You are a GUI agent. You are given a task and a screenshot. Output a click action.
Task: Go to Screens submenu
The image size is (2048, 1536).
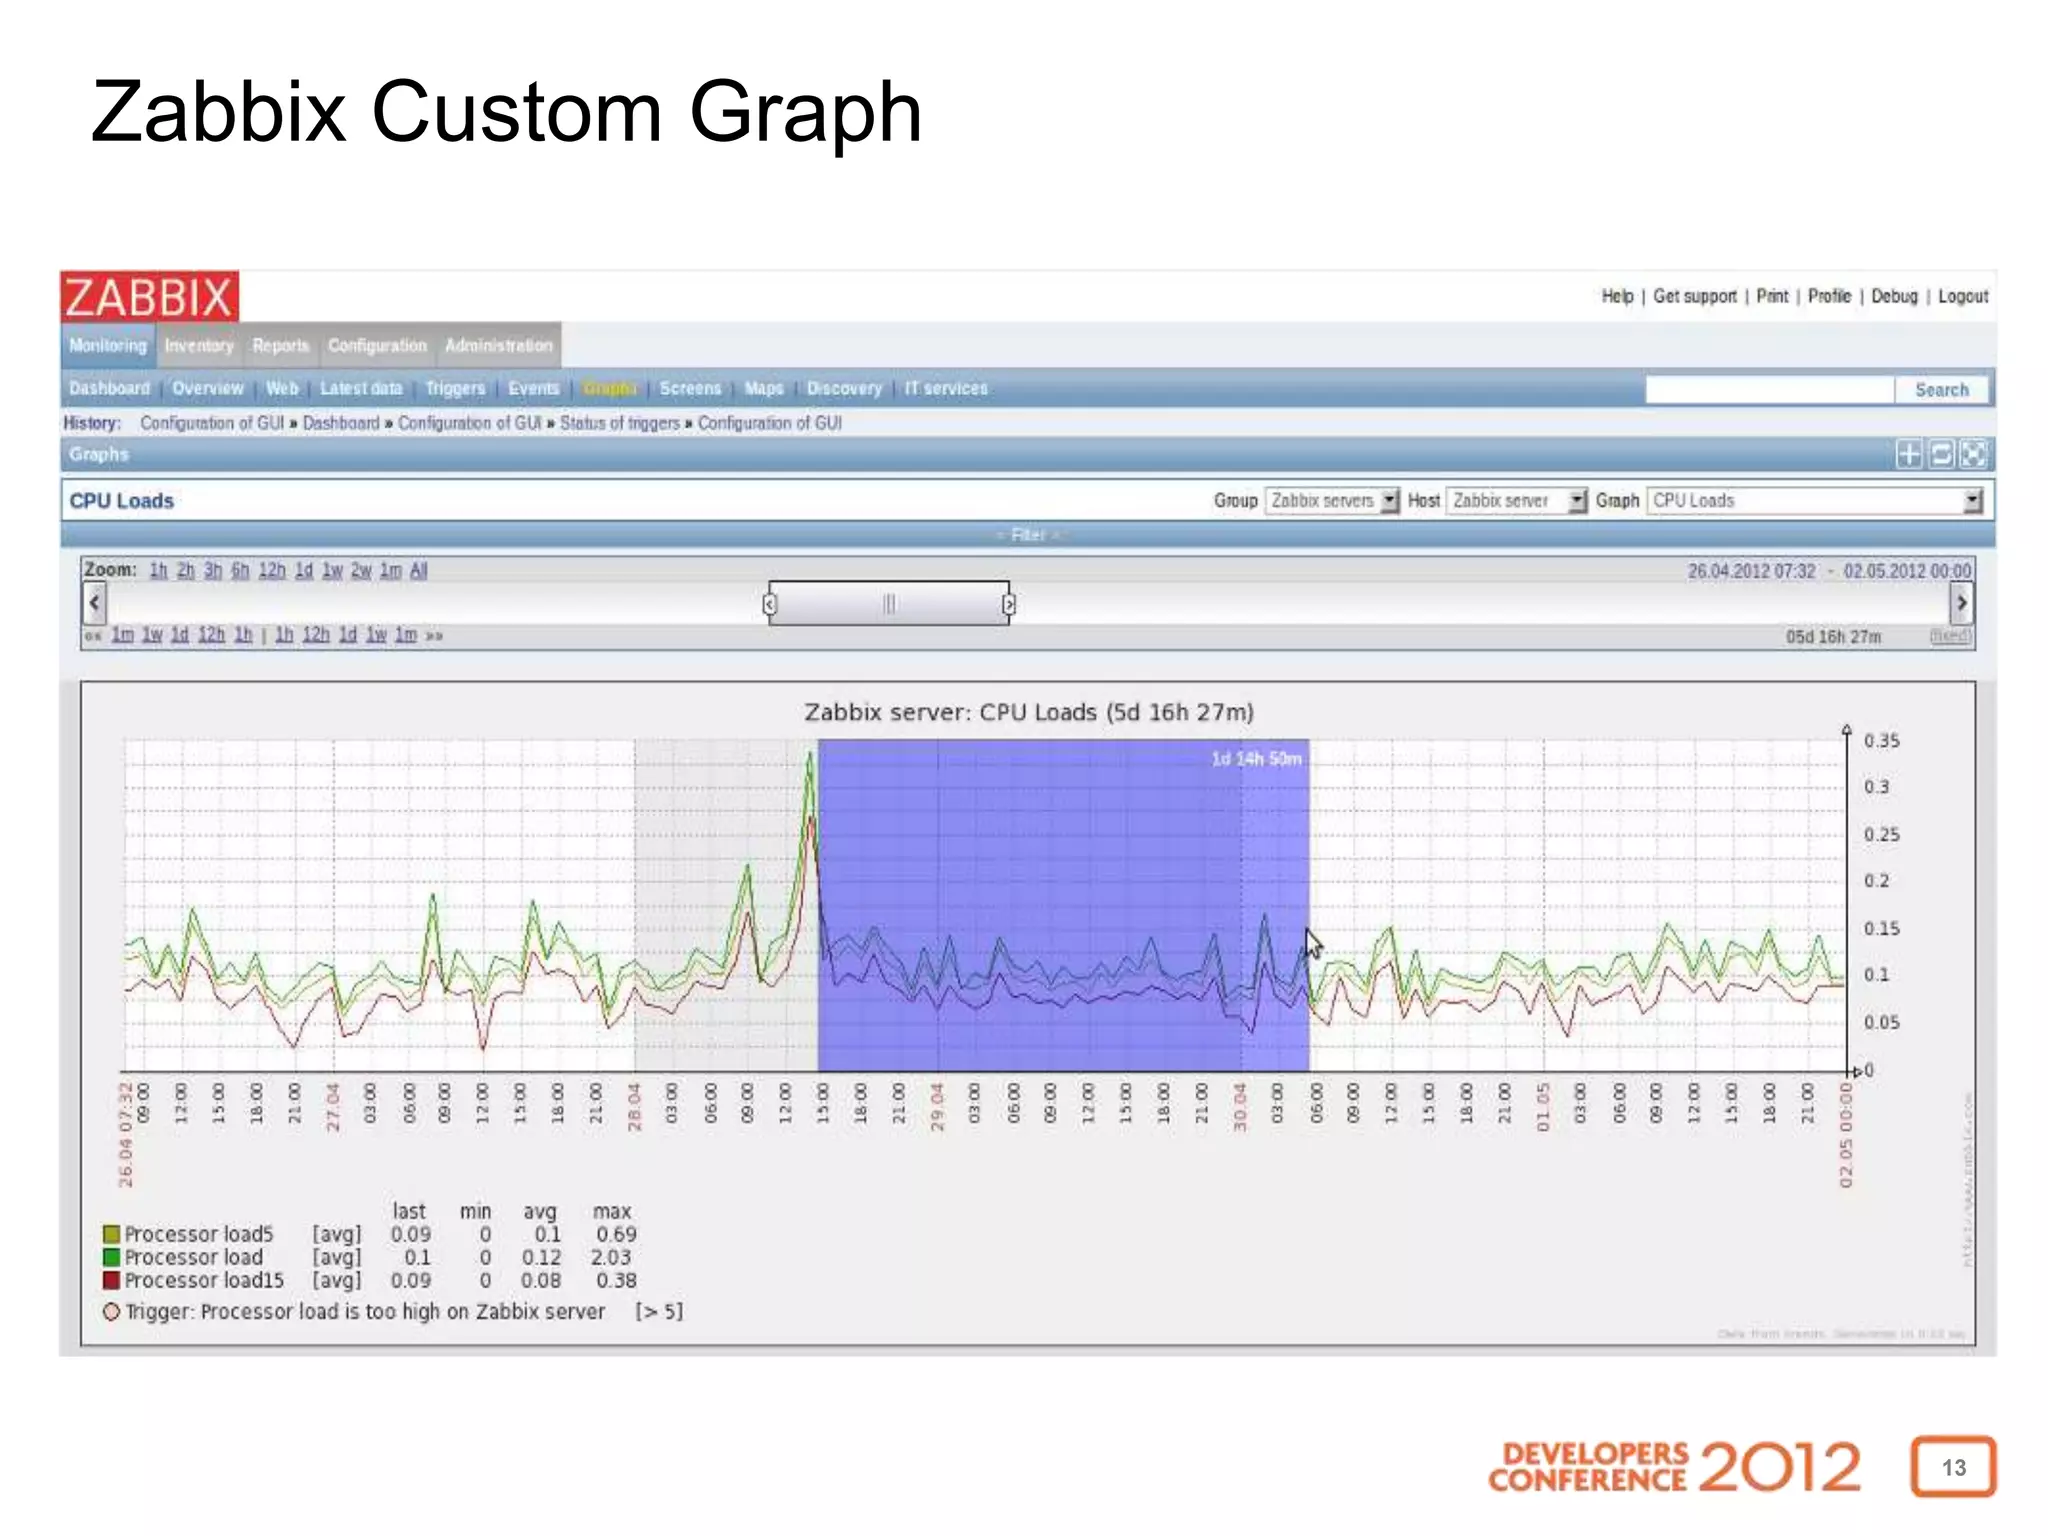690,389
